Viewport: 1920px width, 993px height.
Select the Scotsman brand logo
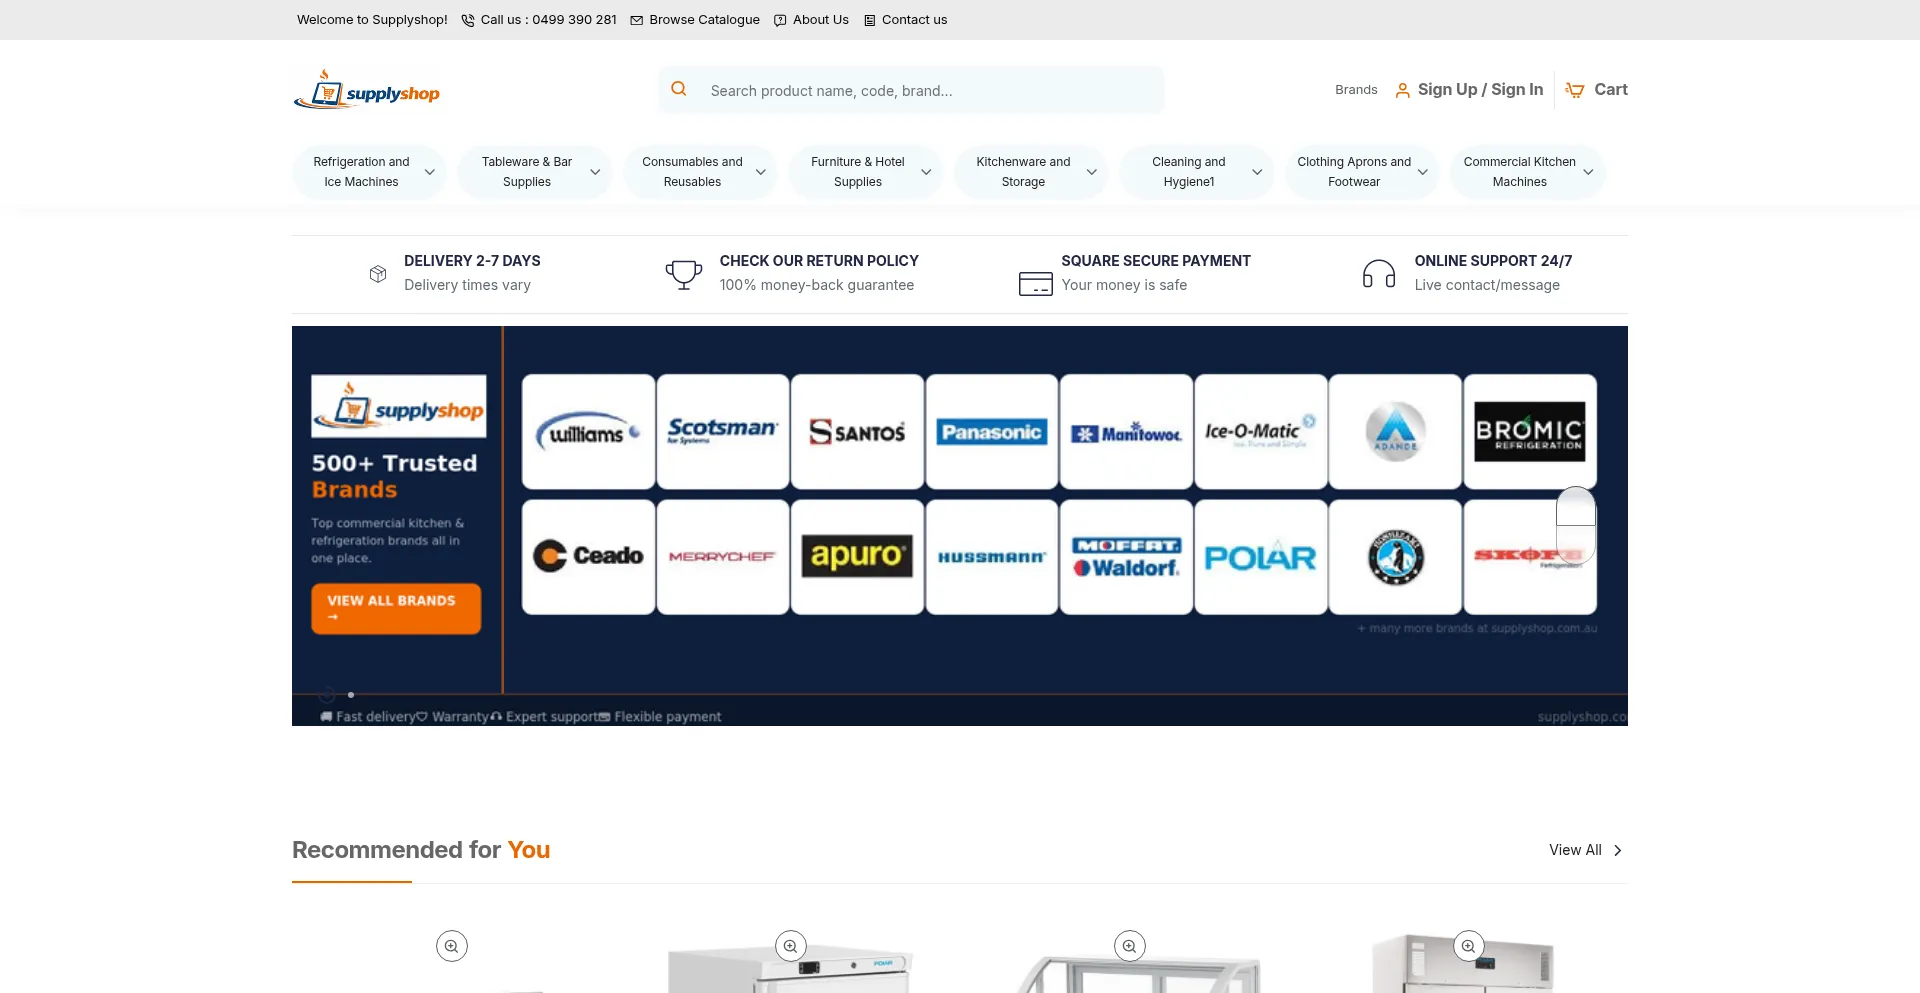[723, 432]
